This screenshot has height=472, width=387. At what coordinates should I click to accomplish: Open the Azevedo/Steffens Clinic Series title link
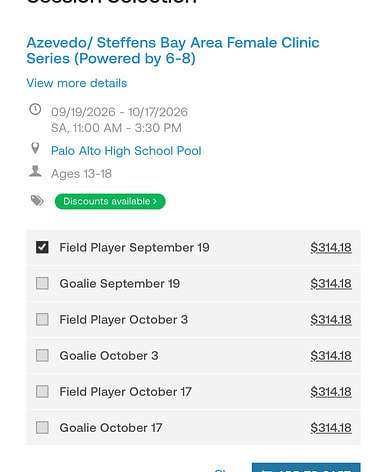point(173,51)
